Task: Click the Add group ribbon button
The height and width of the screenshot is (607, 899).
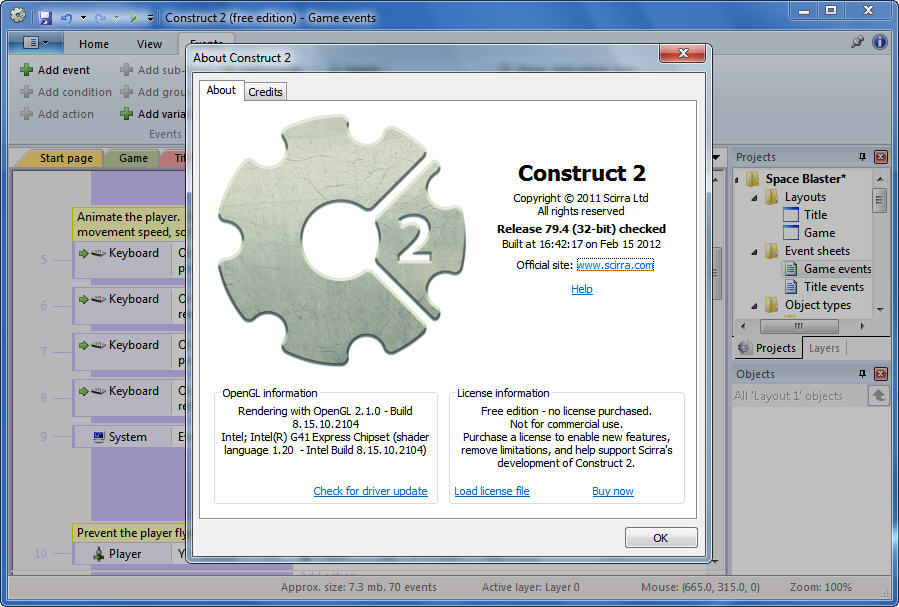Action: 153,92
